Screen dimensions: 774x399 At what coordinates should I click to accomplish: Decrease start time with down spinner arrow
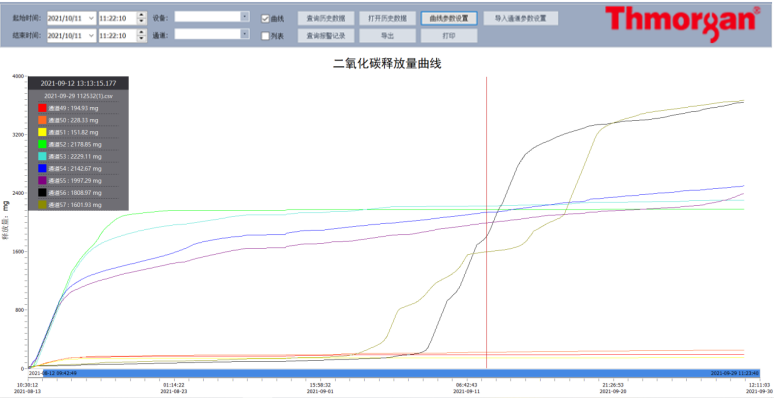142,21
